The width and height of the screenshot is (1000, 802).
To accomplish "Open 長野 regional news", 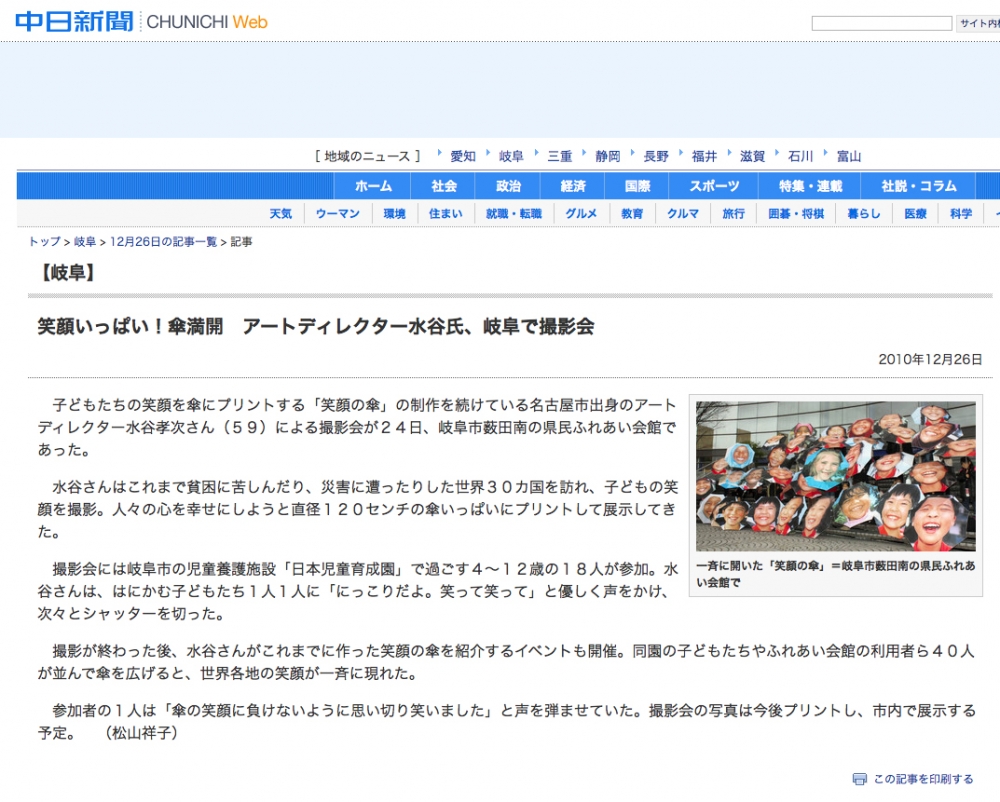I will point(656,156).
